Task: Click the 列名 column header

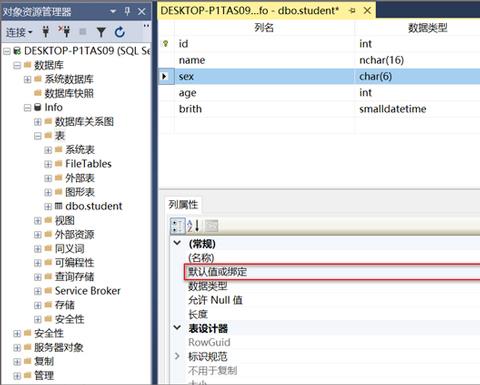Action: (x=264, y=28)
